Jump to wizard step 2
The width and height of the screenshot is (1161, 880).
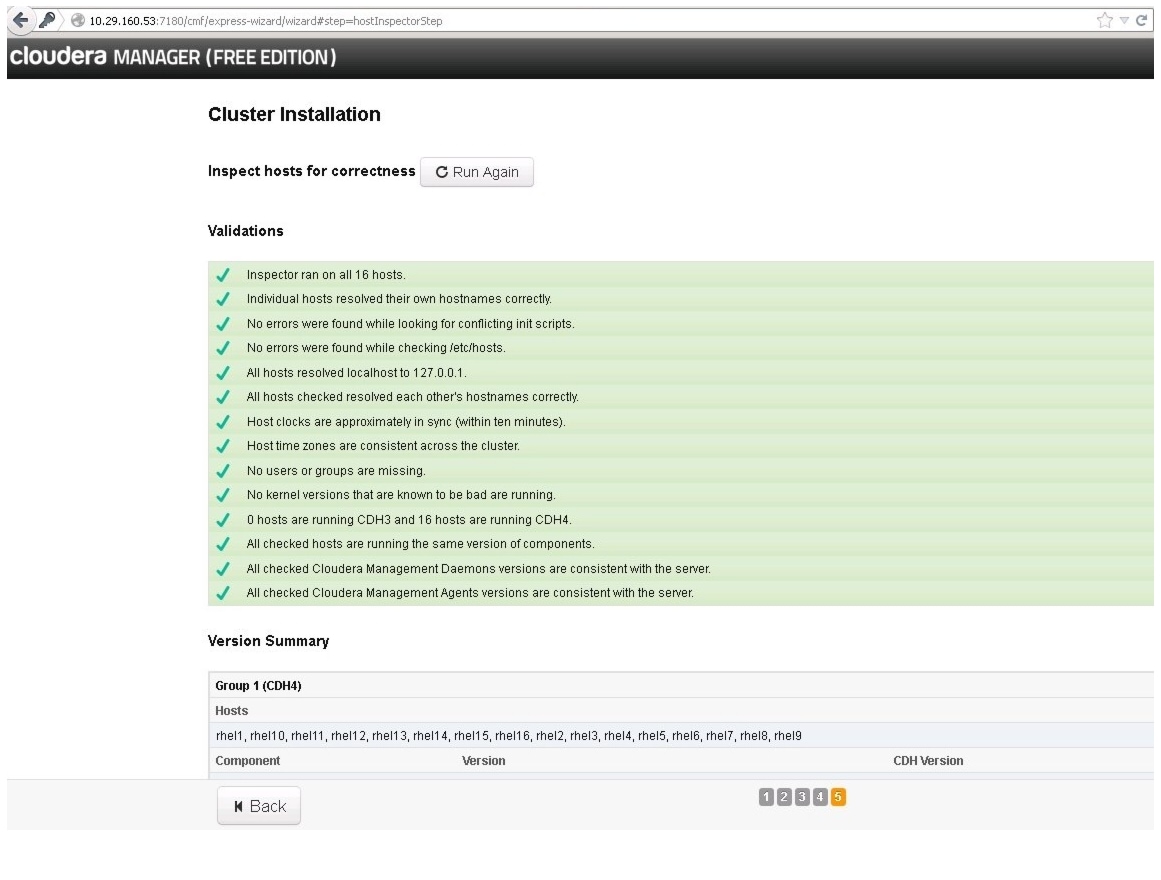(x=784, y=797)
